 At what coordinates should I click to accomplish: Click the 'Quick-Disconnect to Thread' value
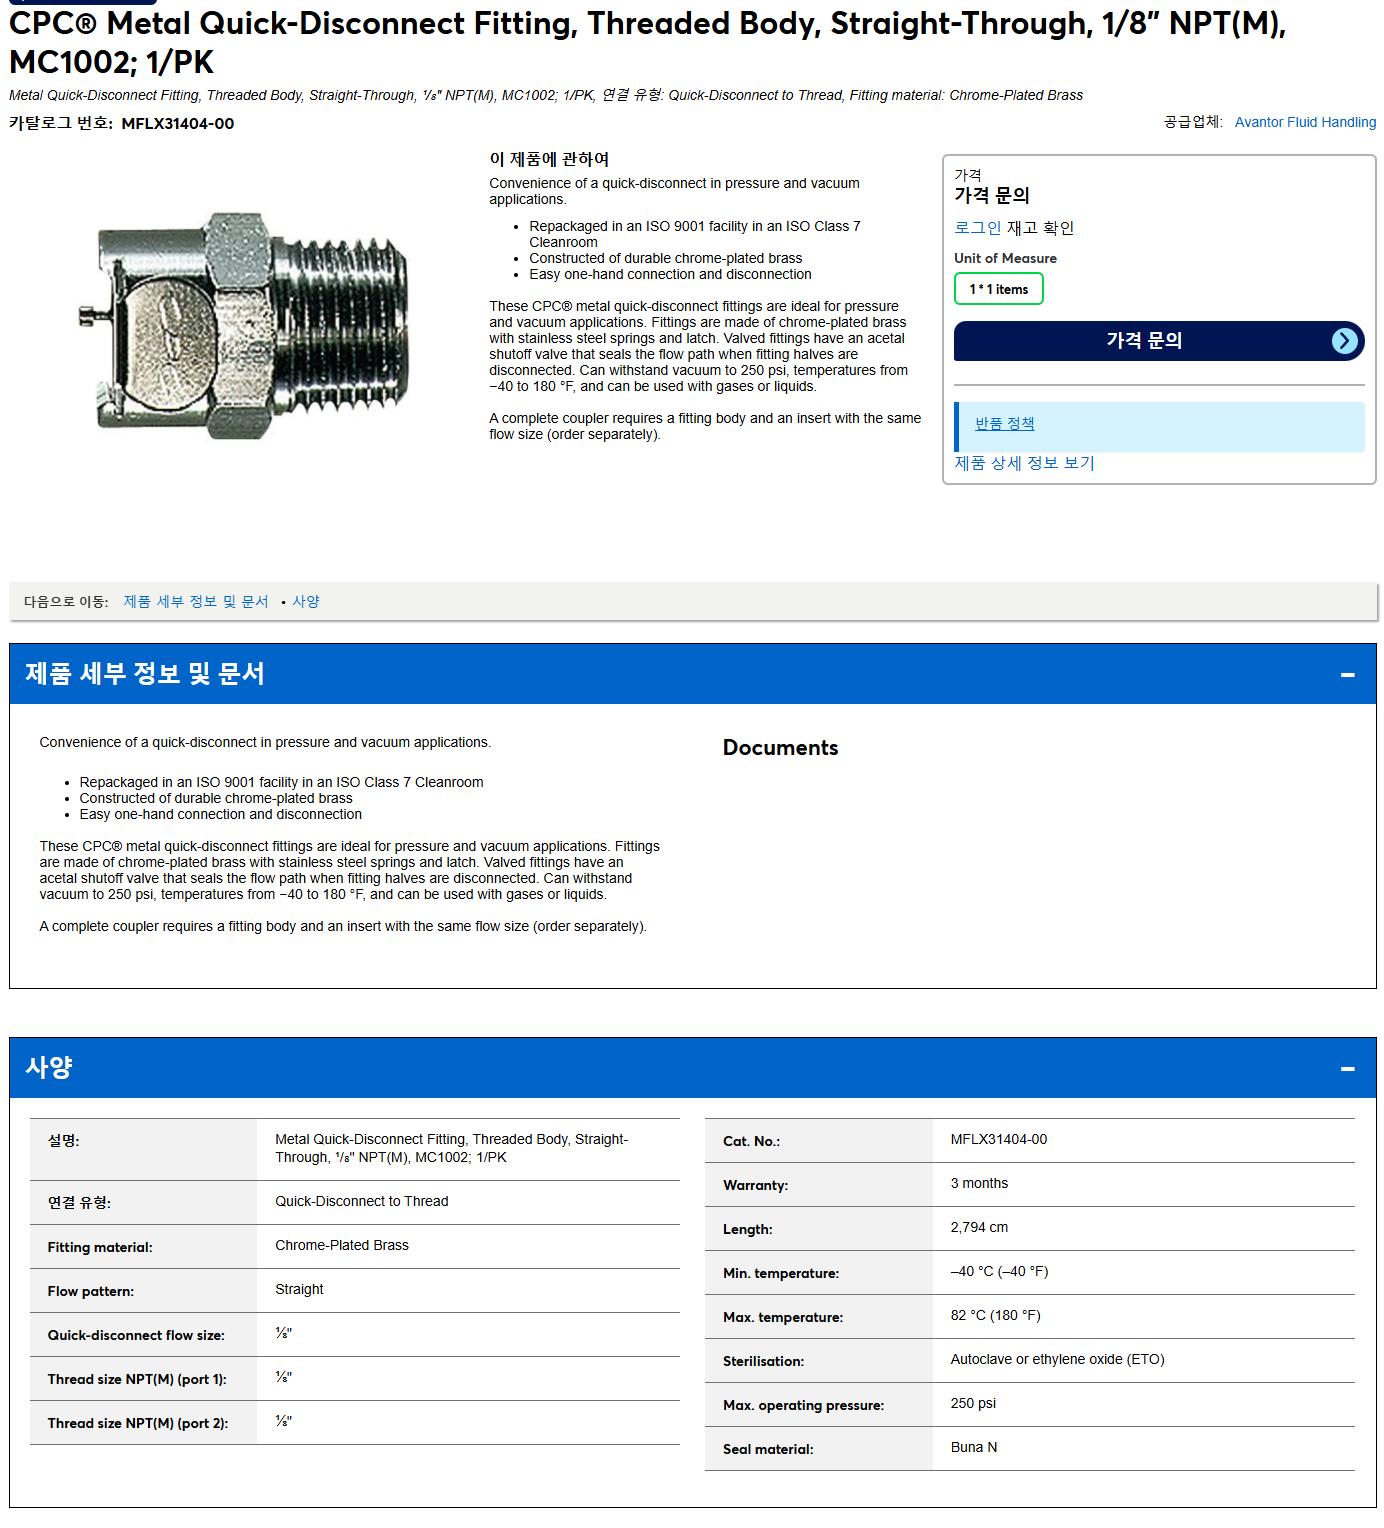362,1201
